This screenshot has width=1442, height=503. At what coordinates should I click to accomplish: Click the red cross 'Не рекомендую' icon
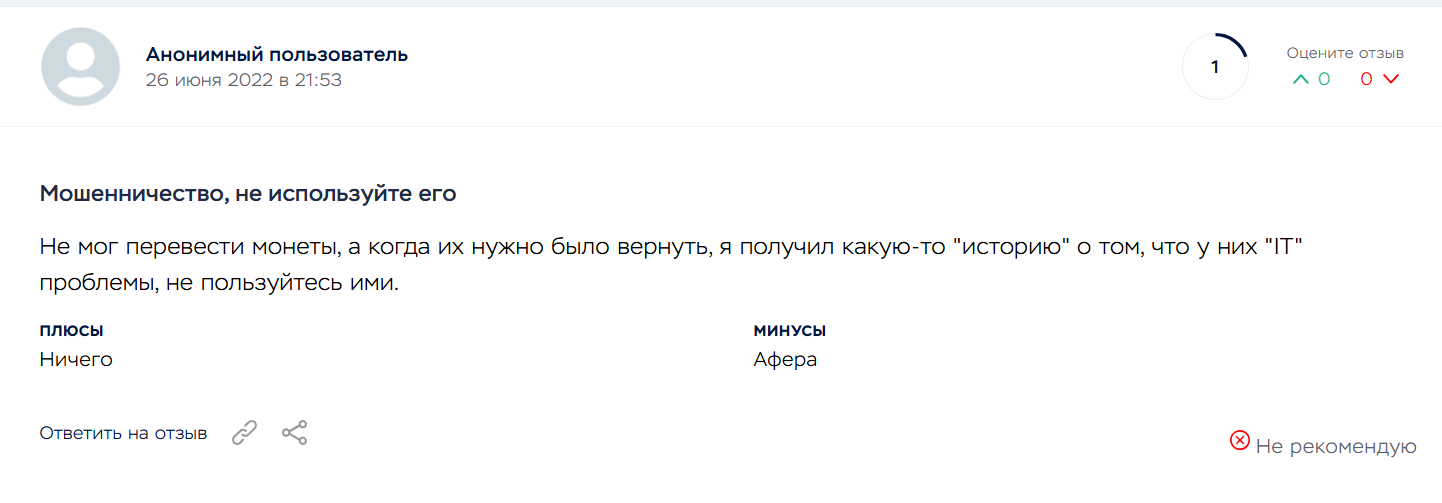[1240, 441]
